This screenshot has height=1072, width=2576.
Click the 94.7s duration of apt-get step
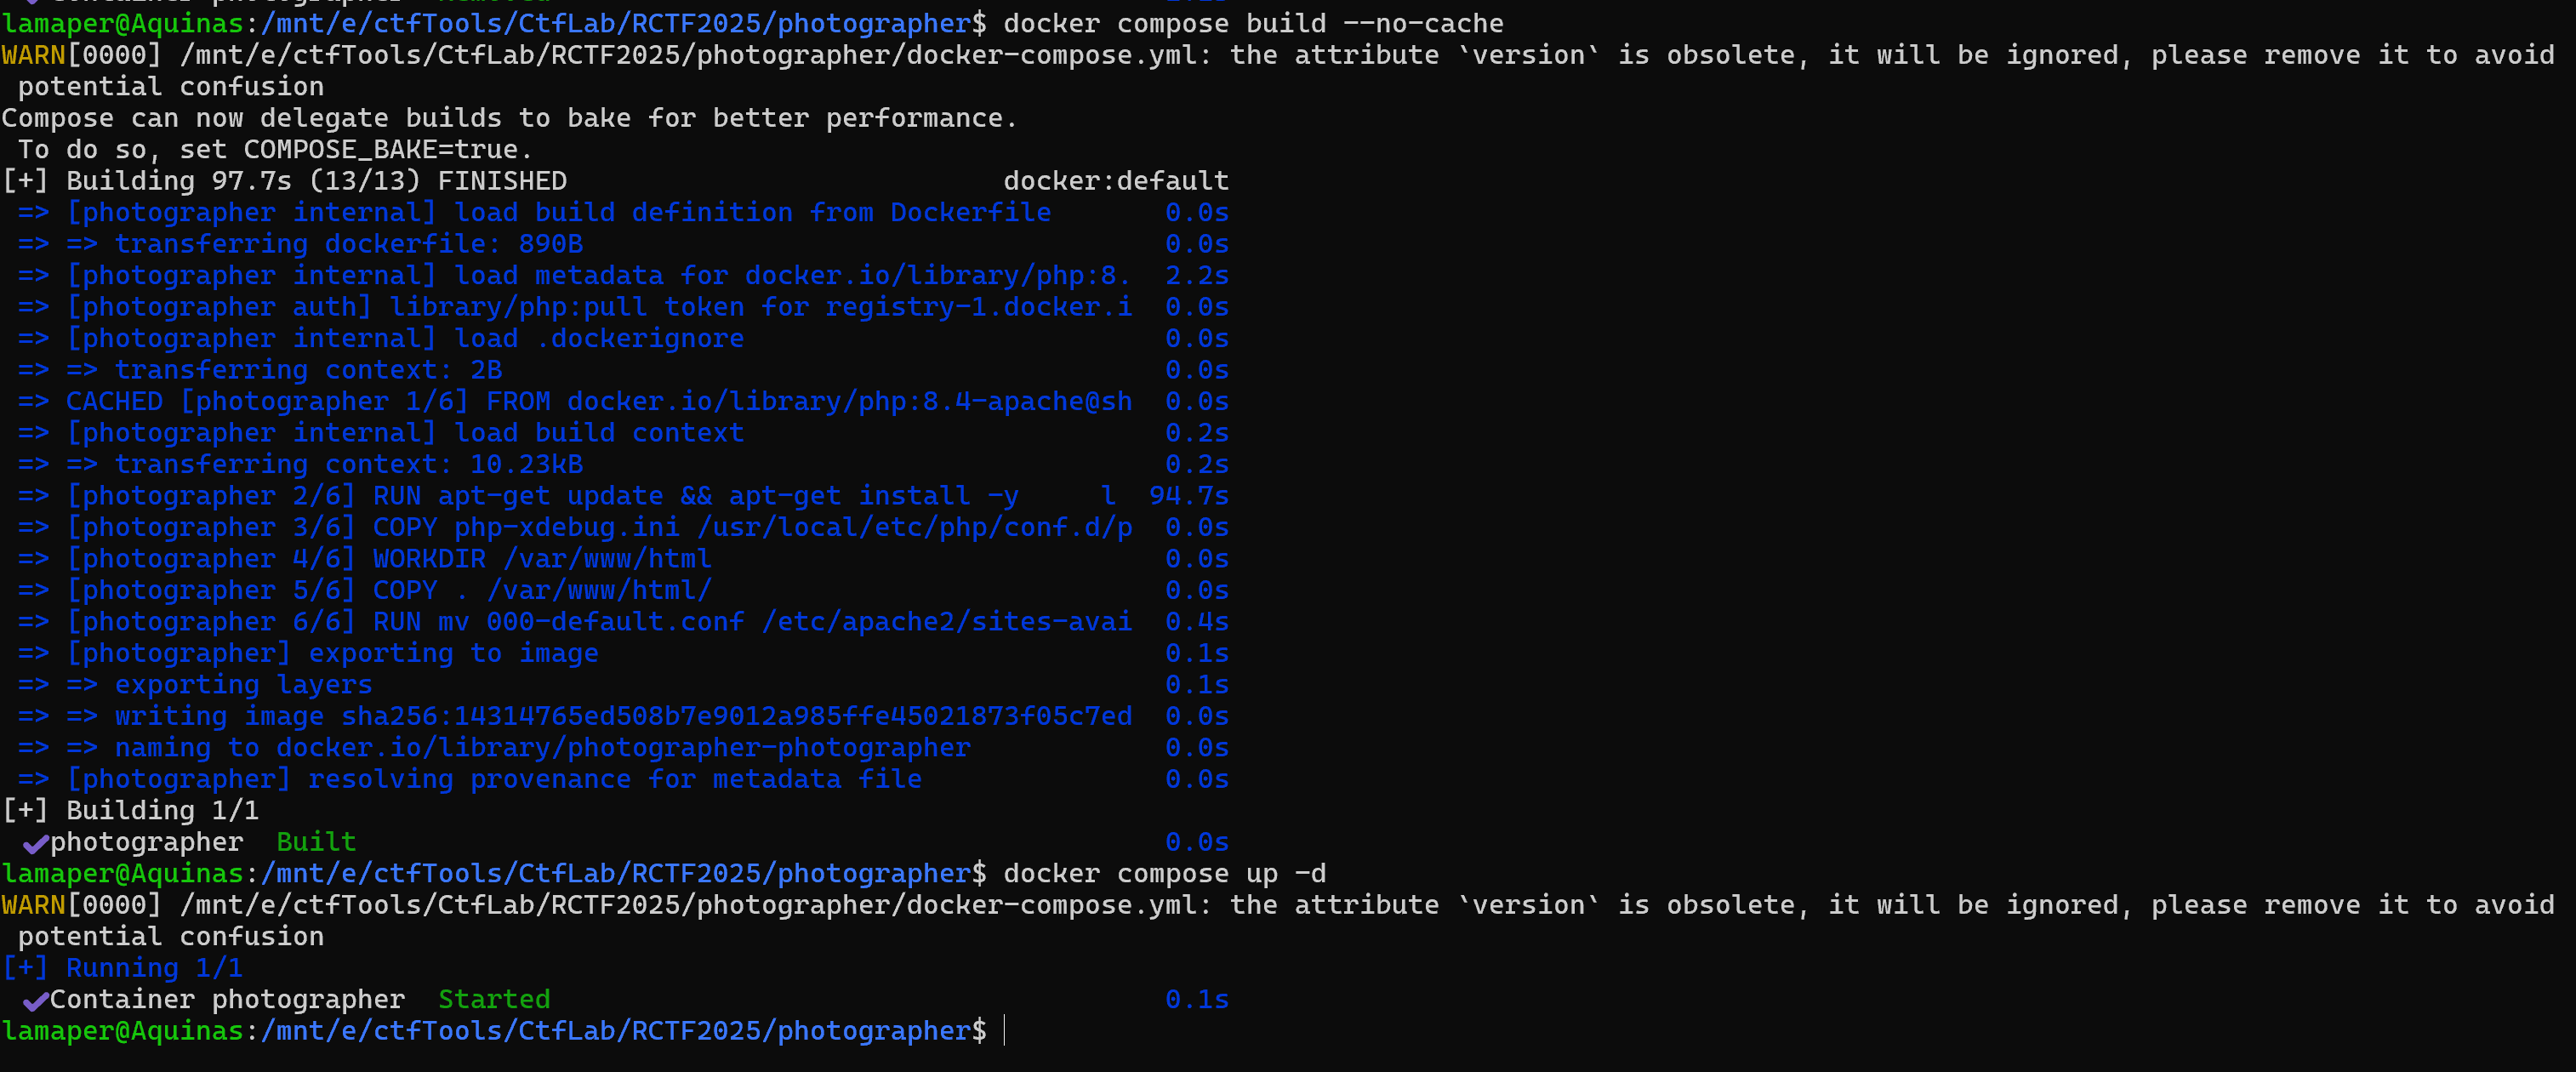coord(1188,496)
